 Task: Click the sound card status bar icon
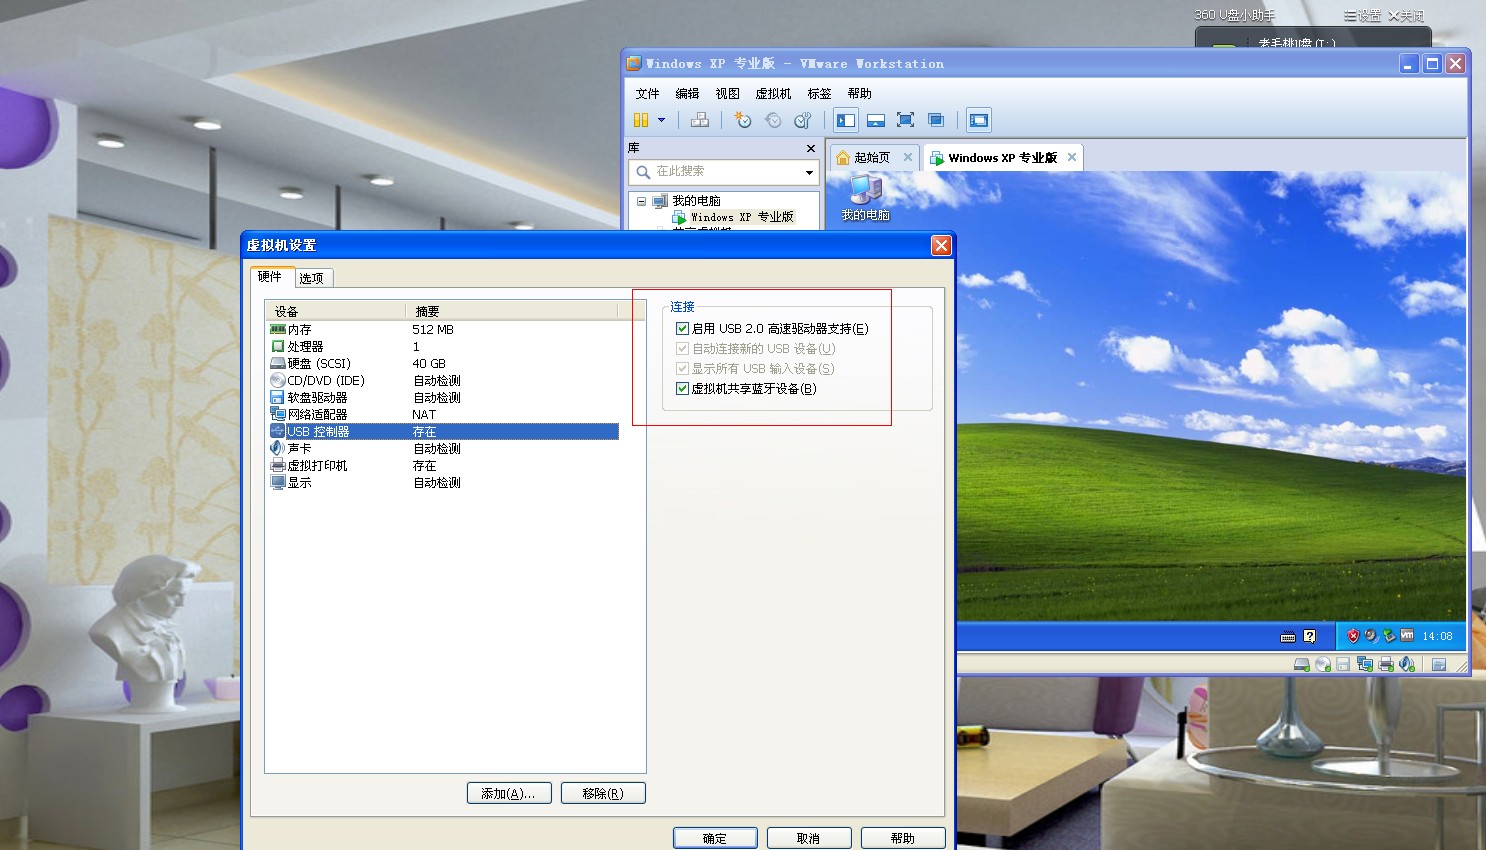coord(1407,664)
